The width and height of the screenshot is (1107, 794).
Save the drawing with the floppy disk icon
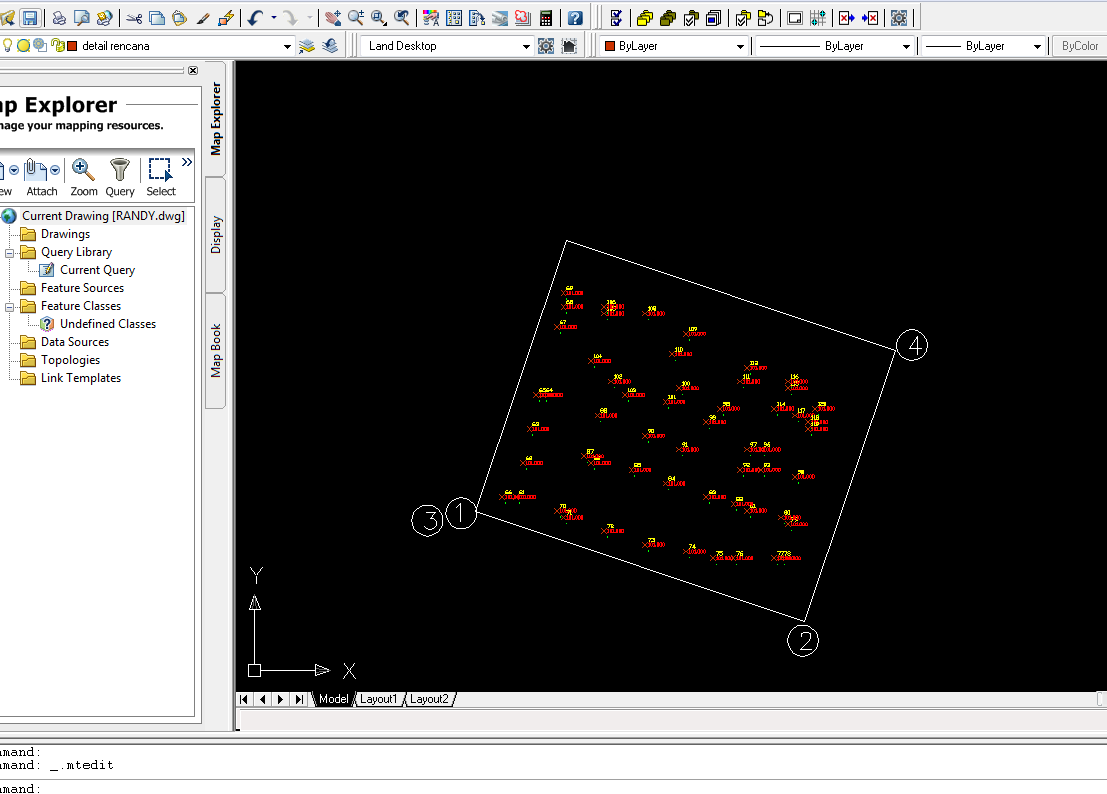tap(30, 18)
